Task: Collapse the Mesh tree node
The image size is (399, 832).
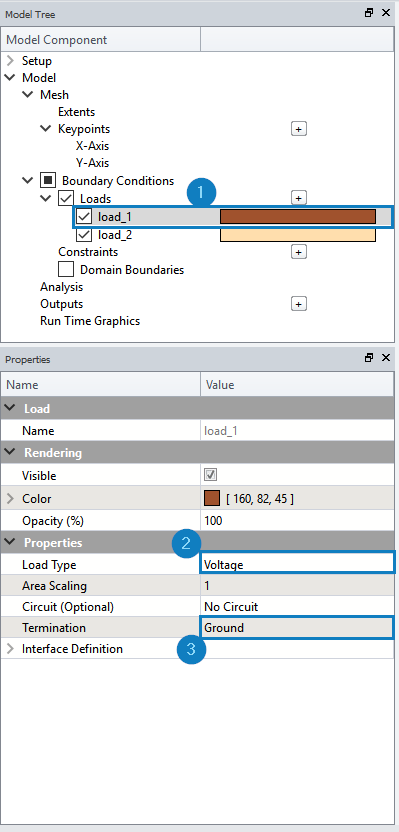Action: 27,95
